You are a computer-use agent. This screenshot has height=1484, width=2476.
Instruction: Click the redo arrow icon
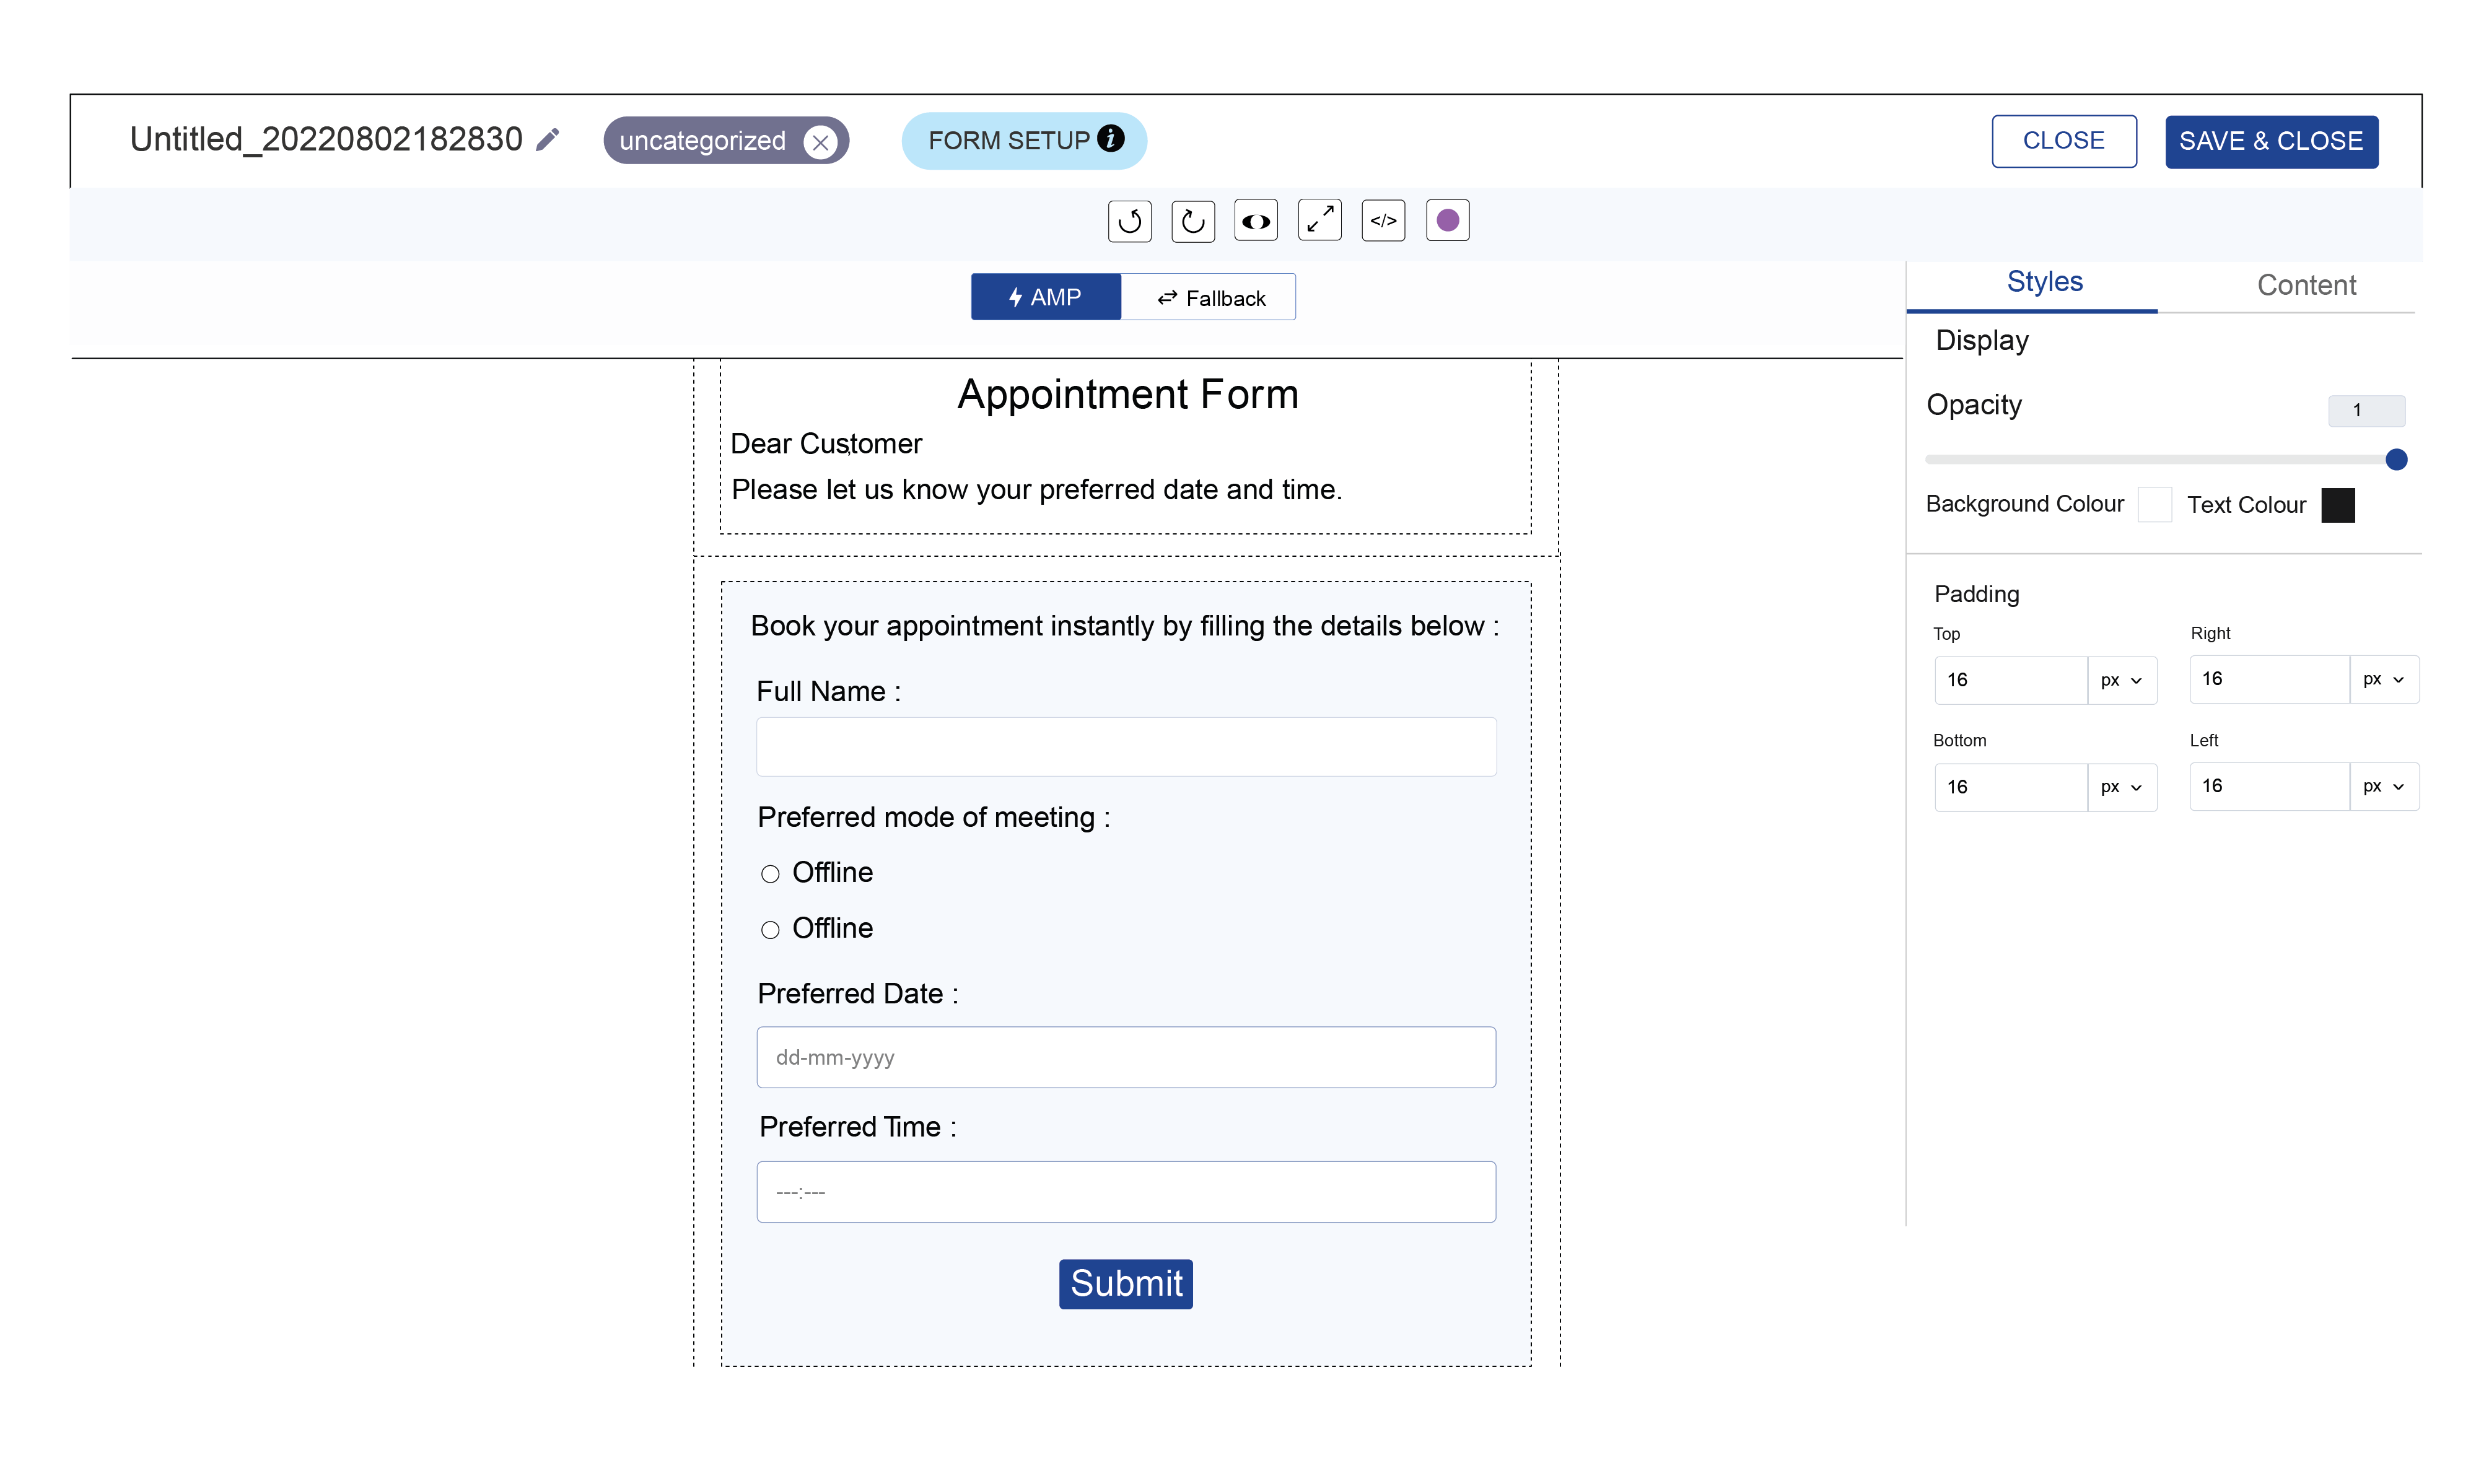click(x=1192, y=221)
